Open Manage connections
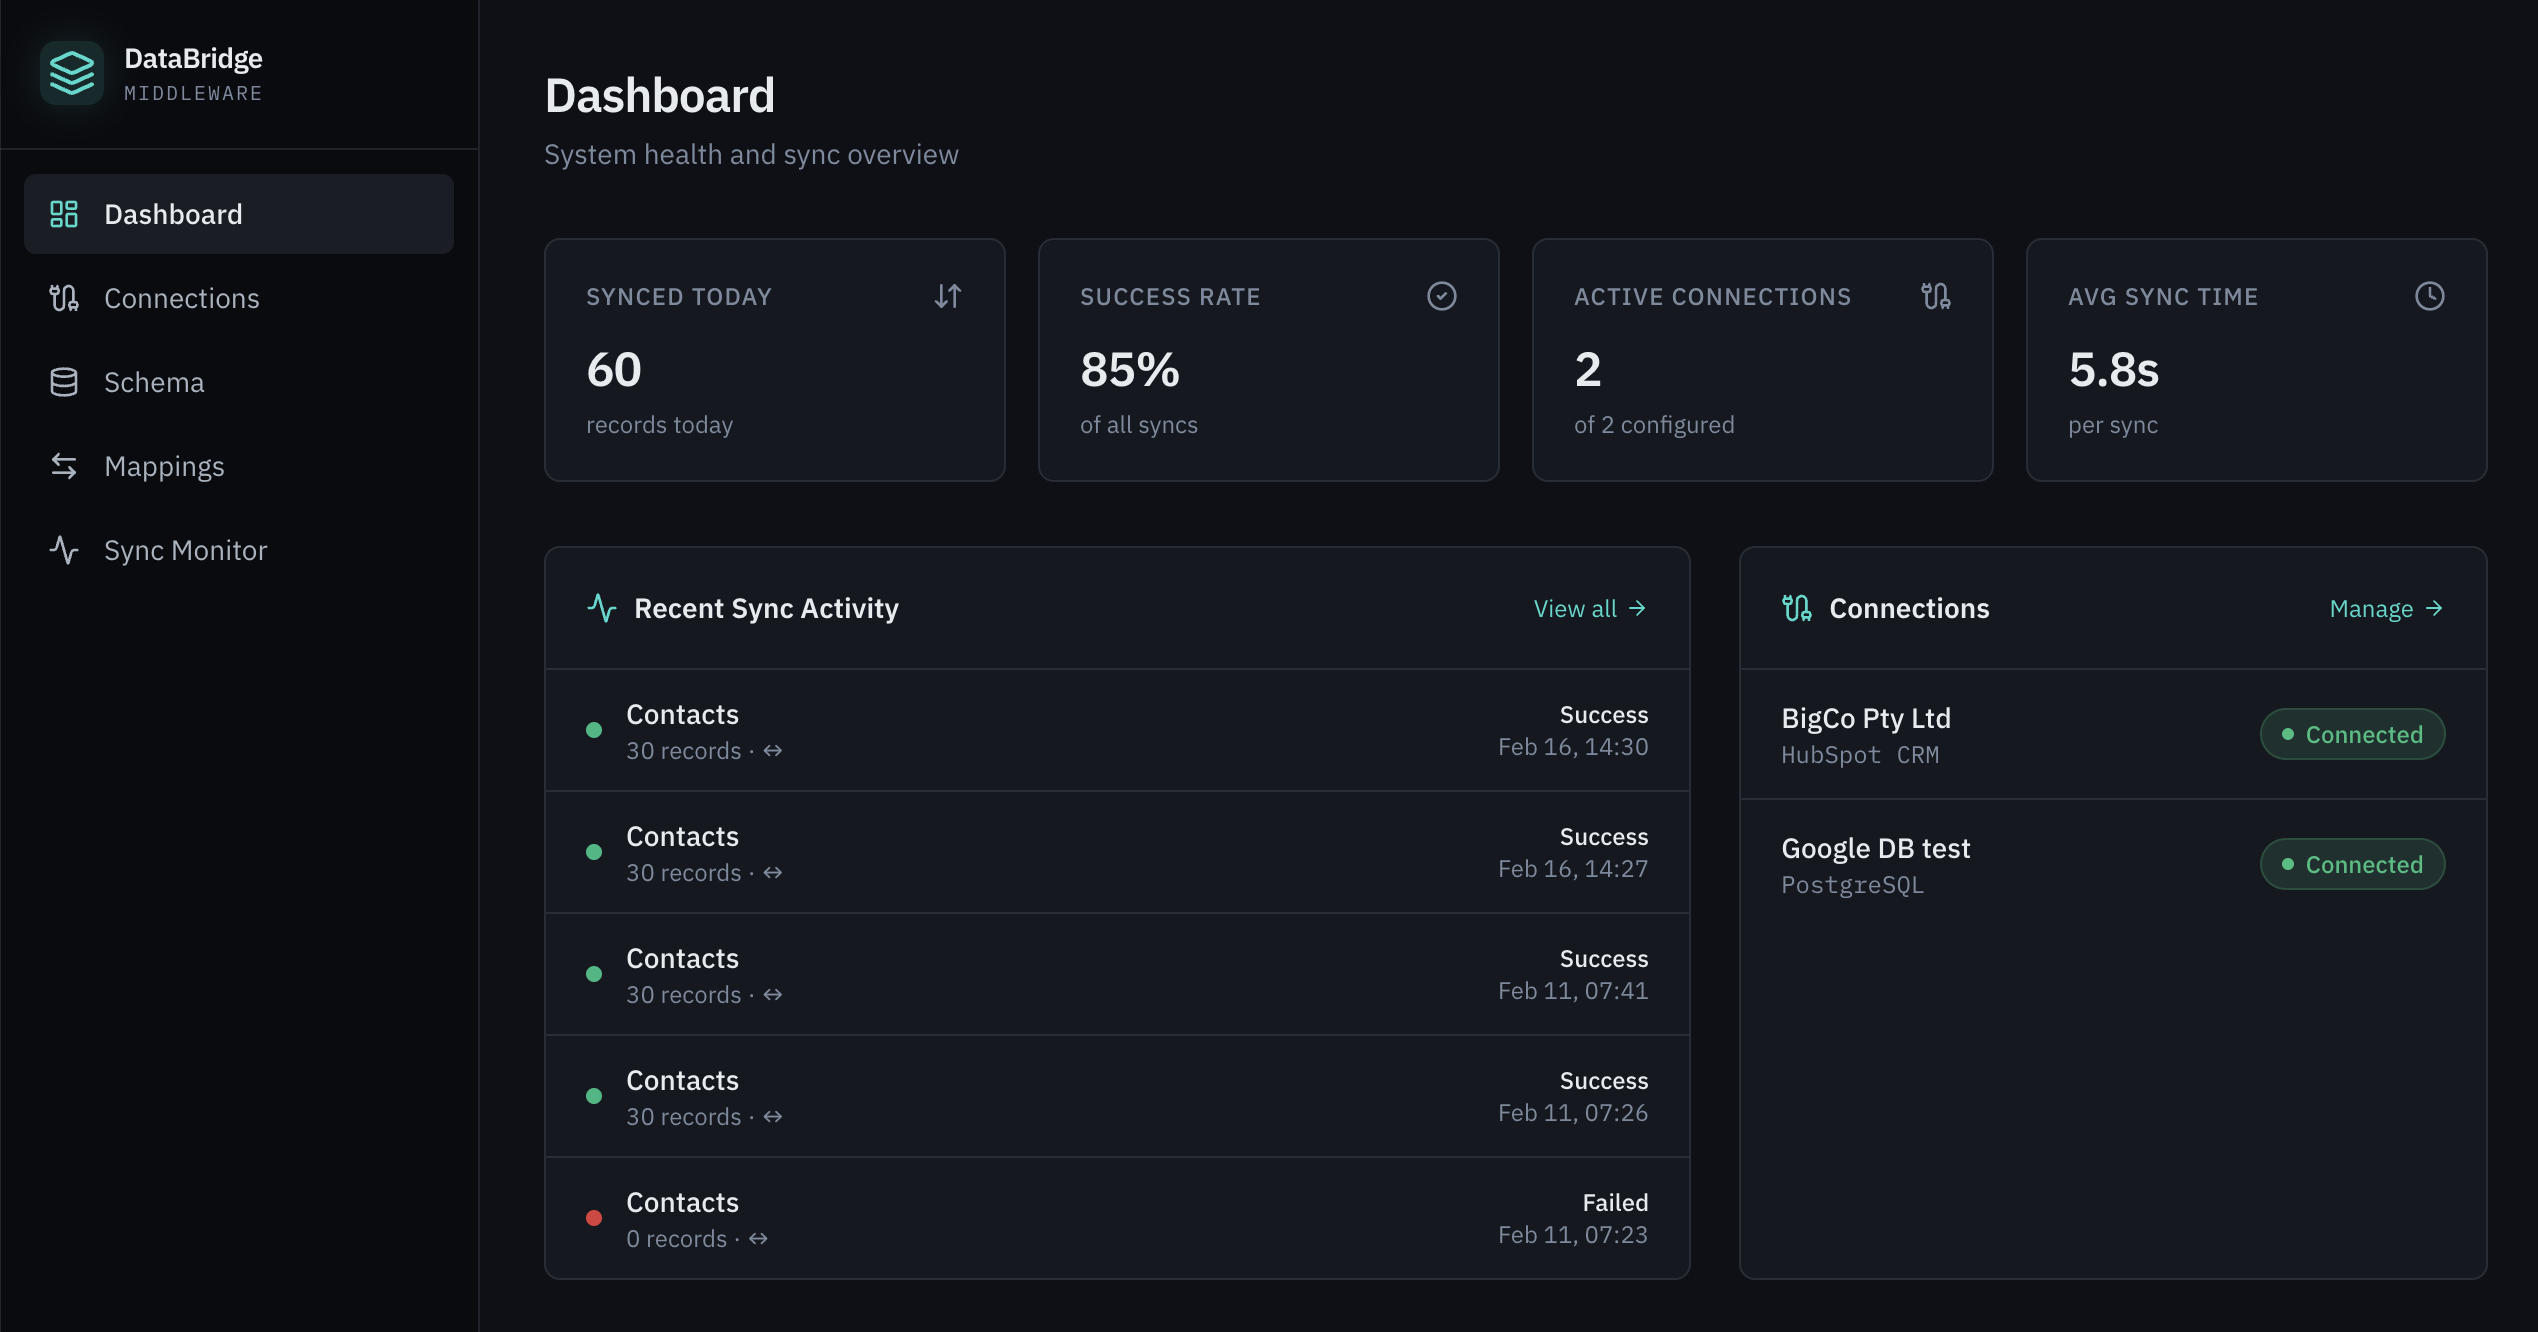This screenshot has width=2538, height=1332. tap(2386, 608)
